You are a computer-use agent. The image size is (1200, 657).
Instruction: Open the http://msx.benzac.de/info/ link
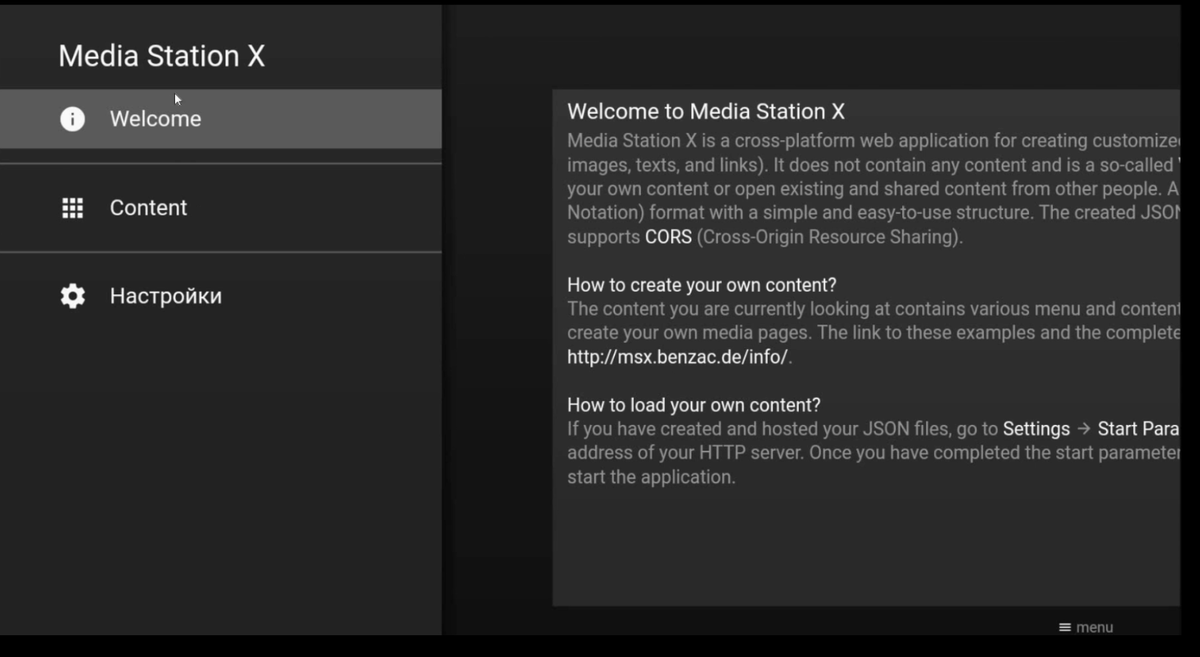pos(679,357)
